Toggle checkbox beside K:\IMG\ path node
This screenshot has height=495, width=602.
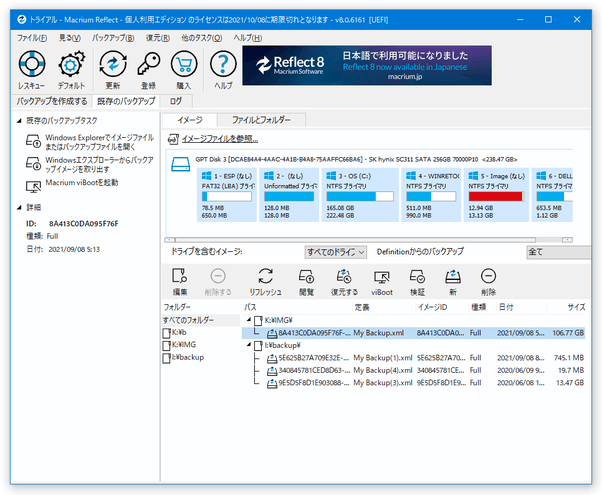(259, 320)
